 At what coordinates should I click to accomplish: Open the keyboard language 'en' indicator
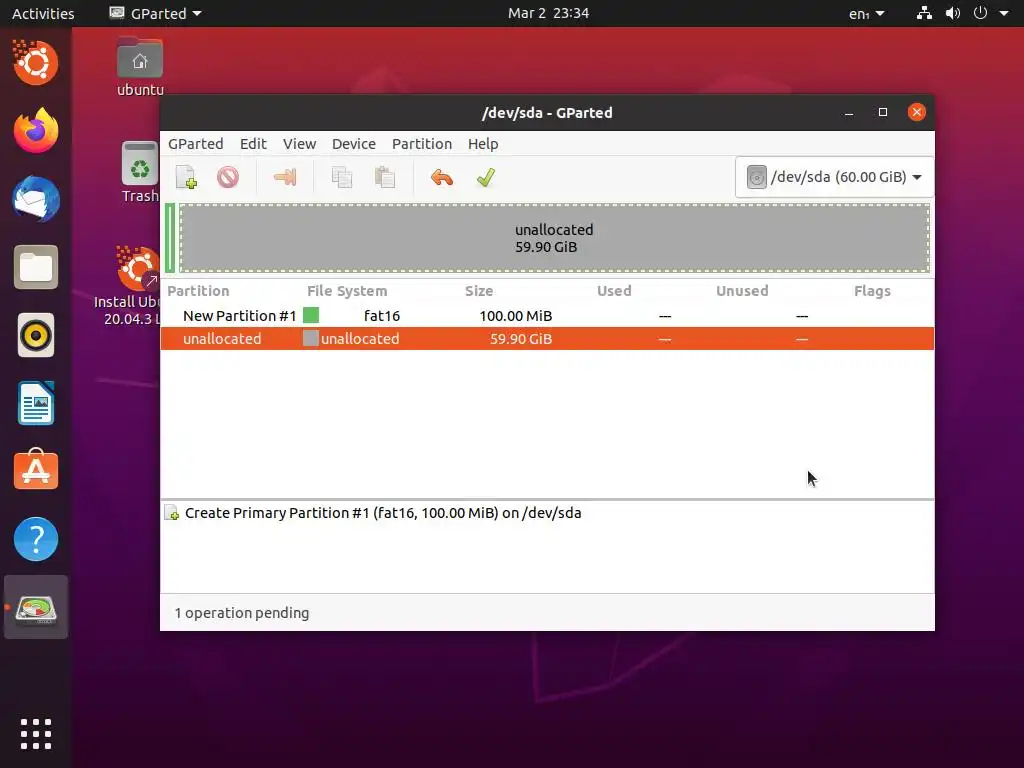(x=867, y=13)
